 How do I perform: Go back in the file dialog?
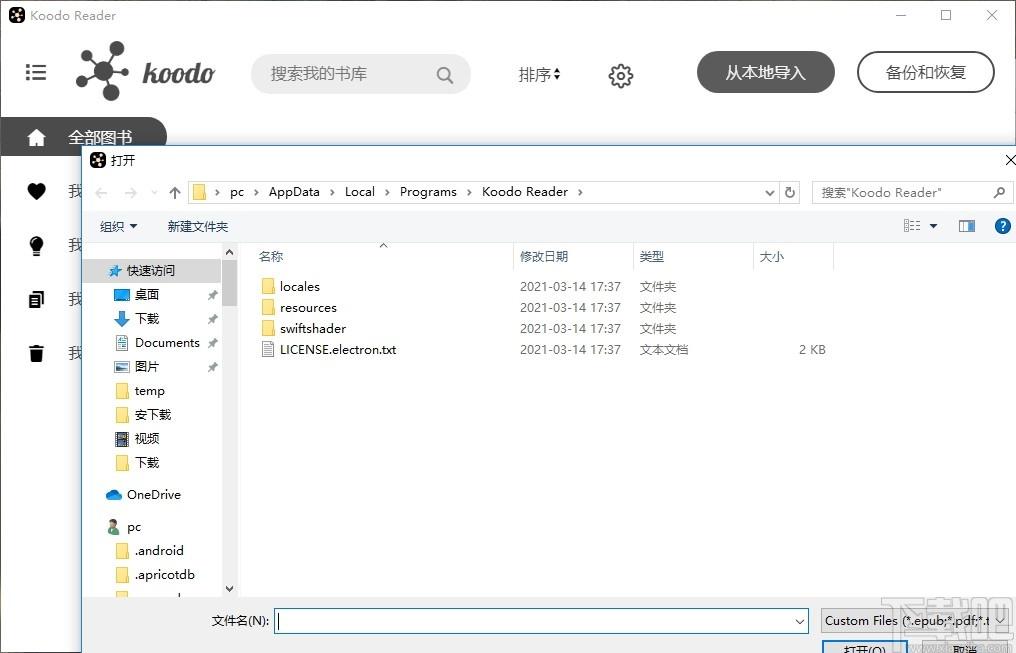(101, 192)
